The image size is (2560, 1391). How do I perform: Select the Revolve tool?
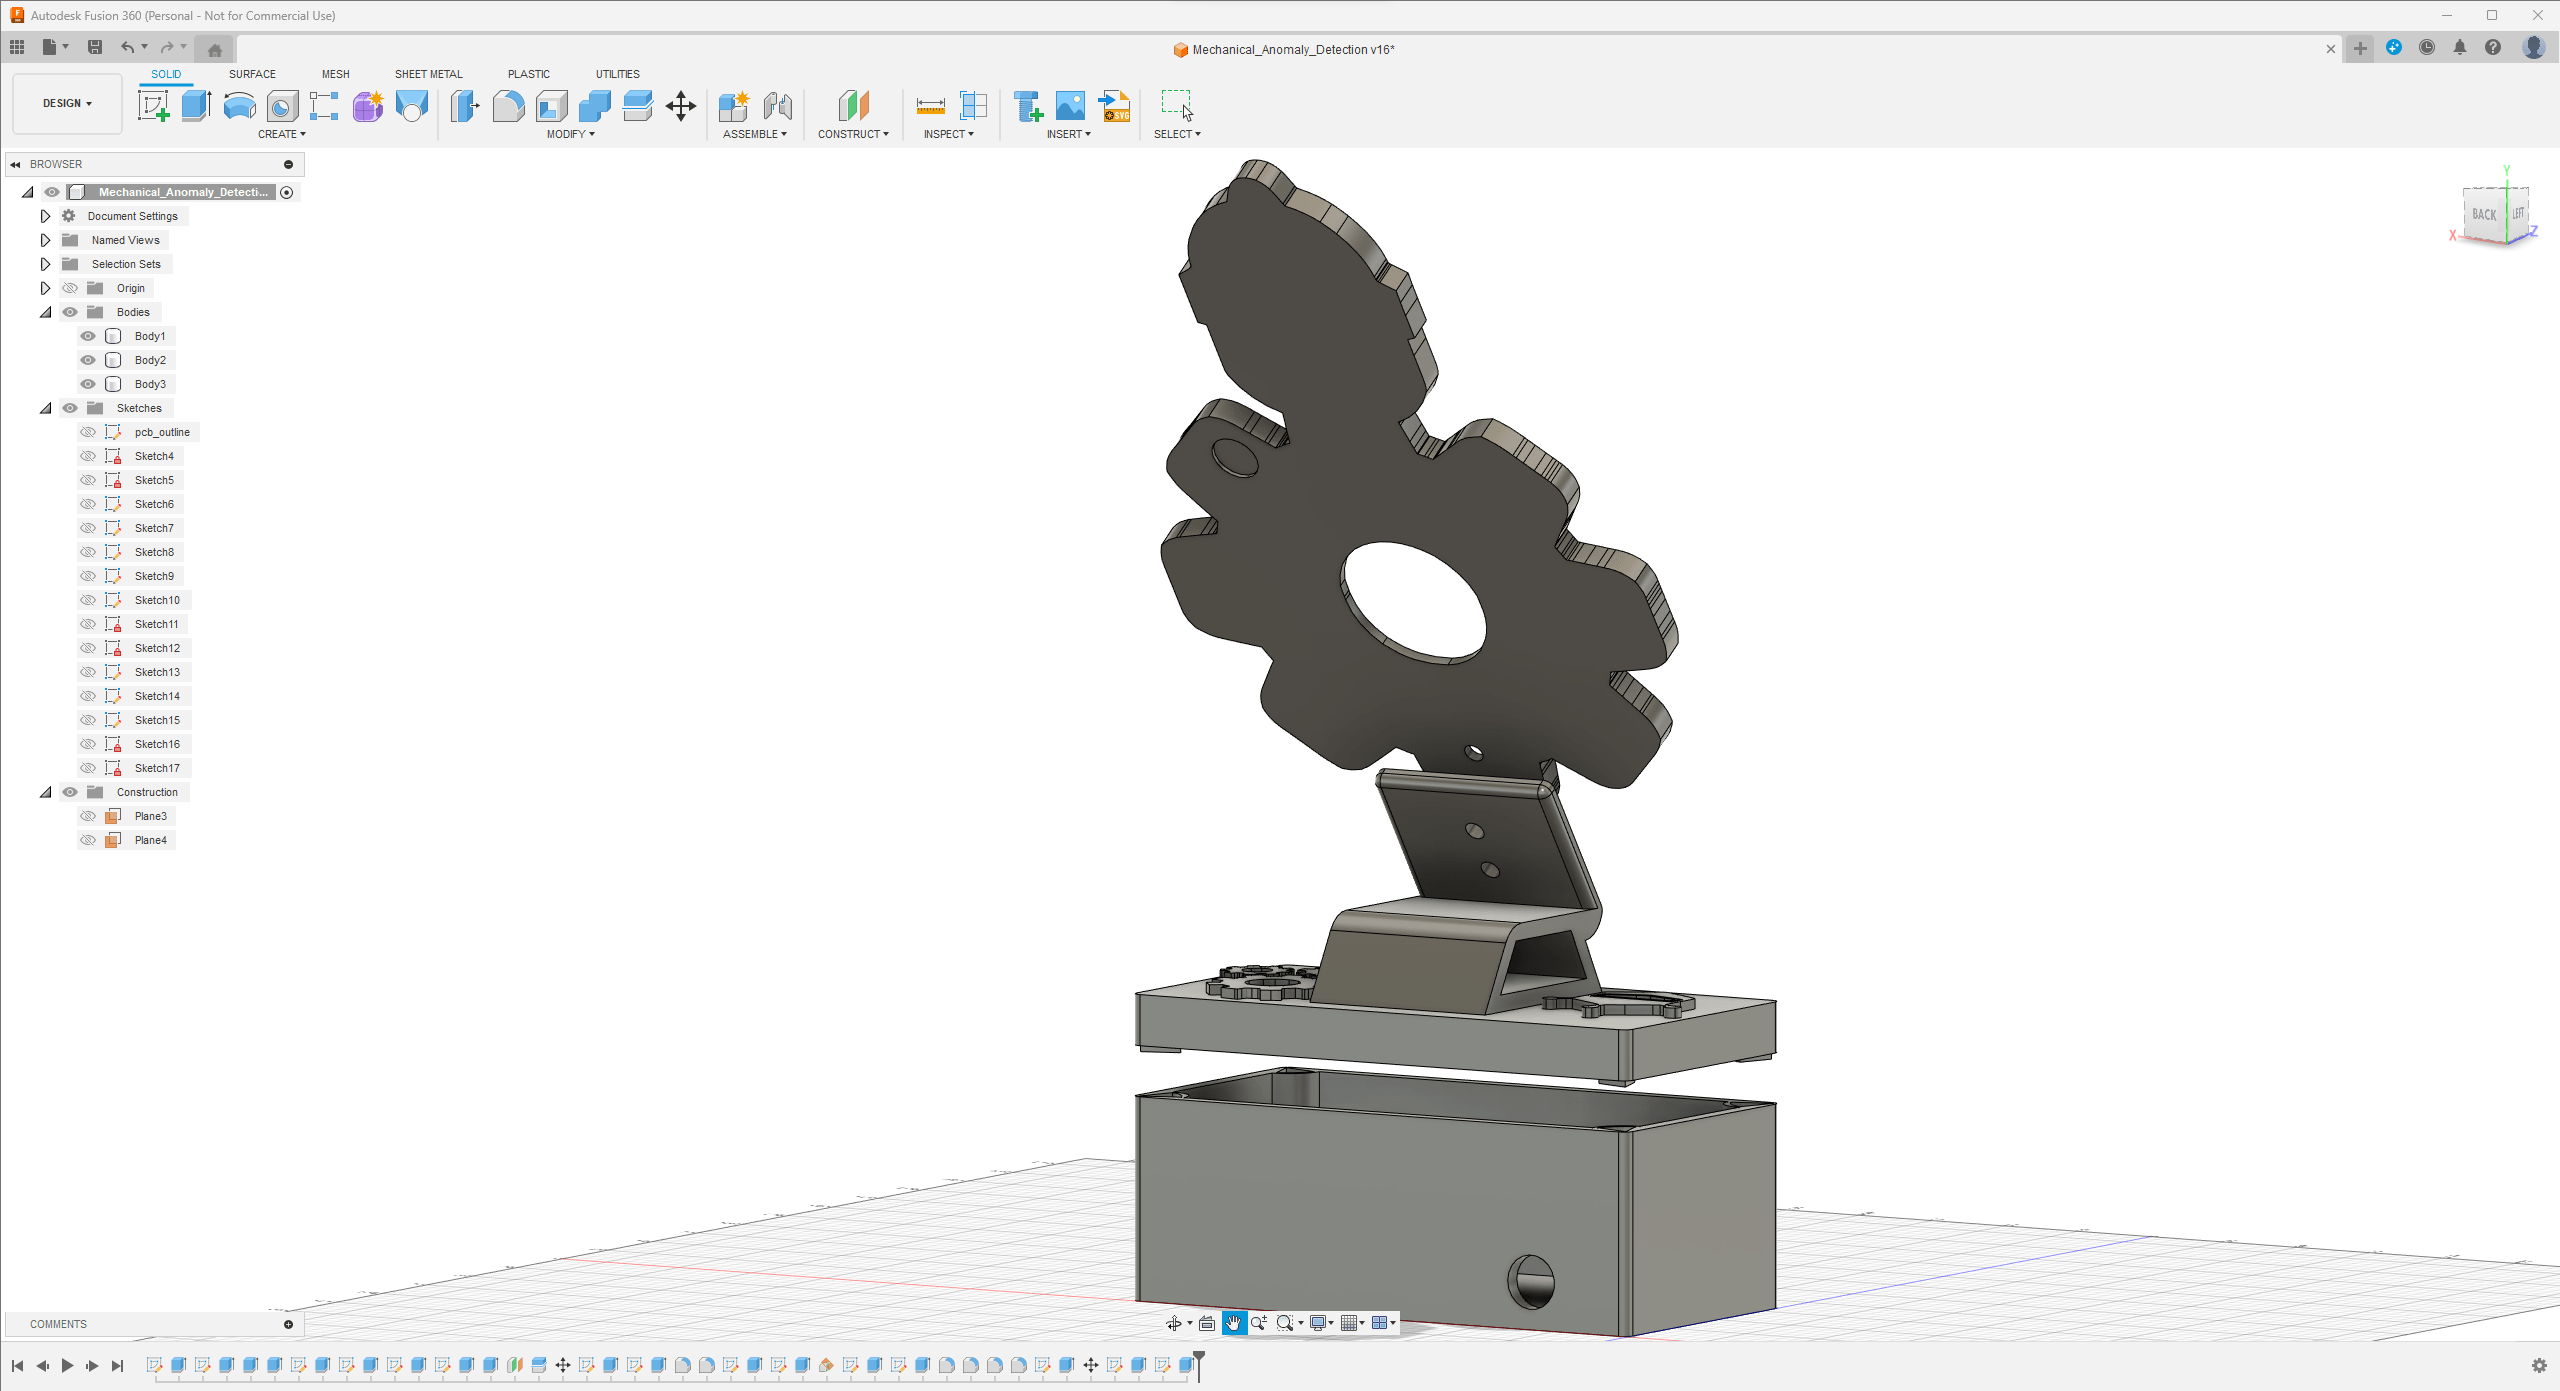(x=239, y=106)
